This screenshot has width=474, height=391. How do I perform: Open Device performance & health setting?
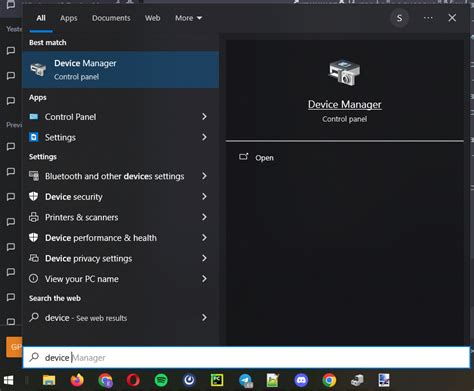121,238
